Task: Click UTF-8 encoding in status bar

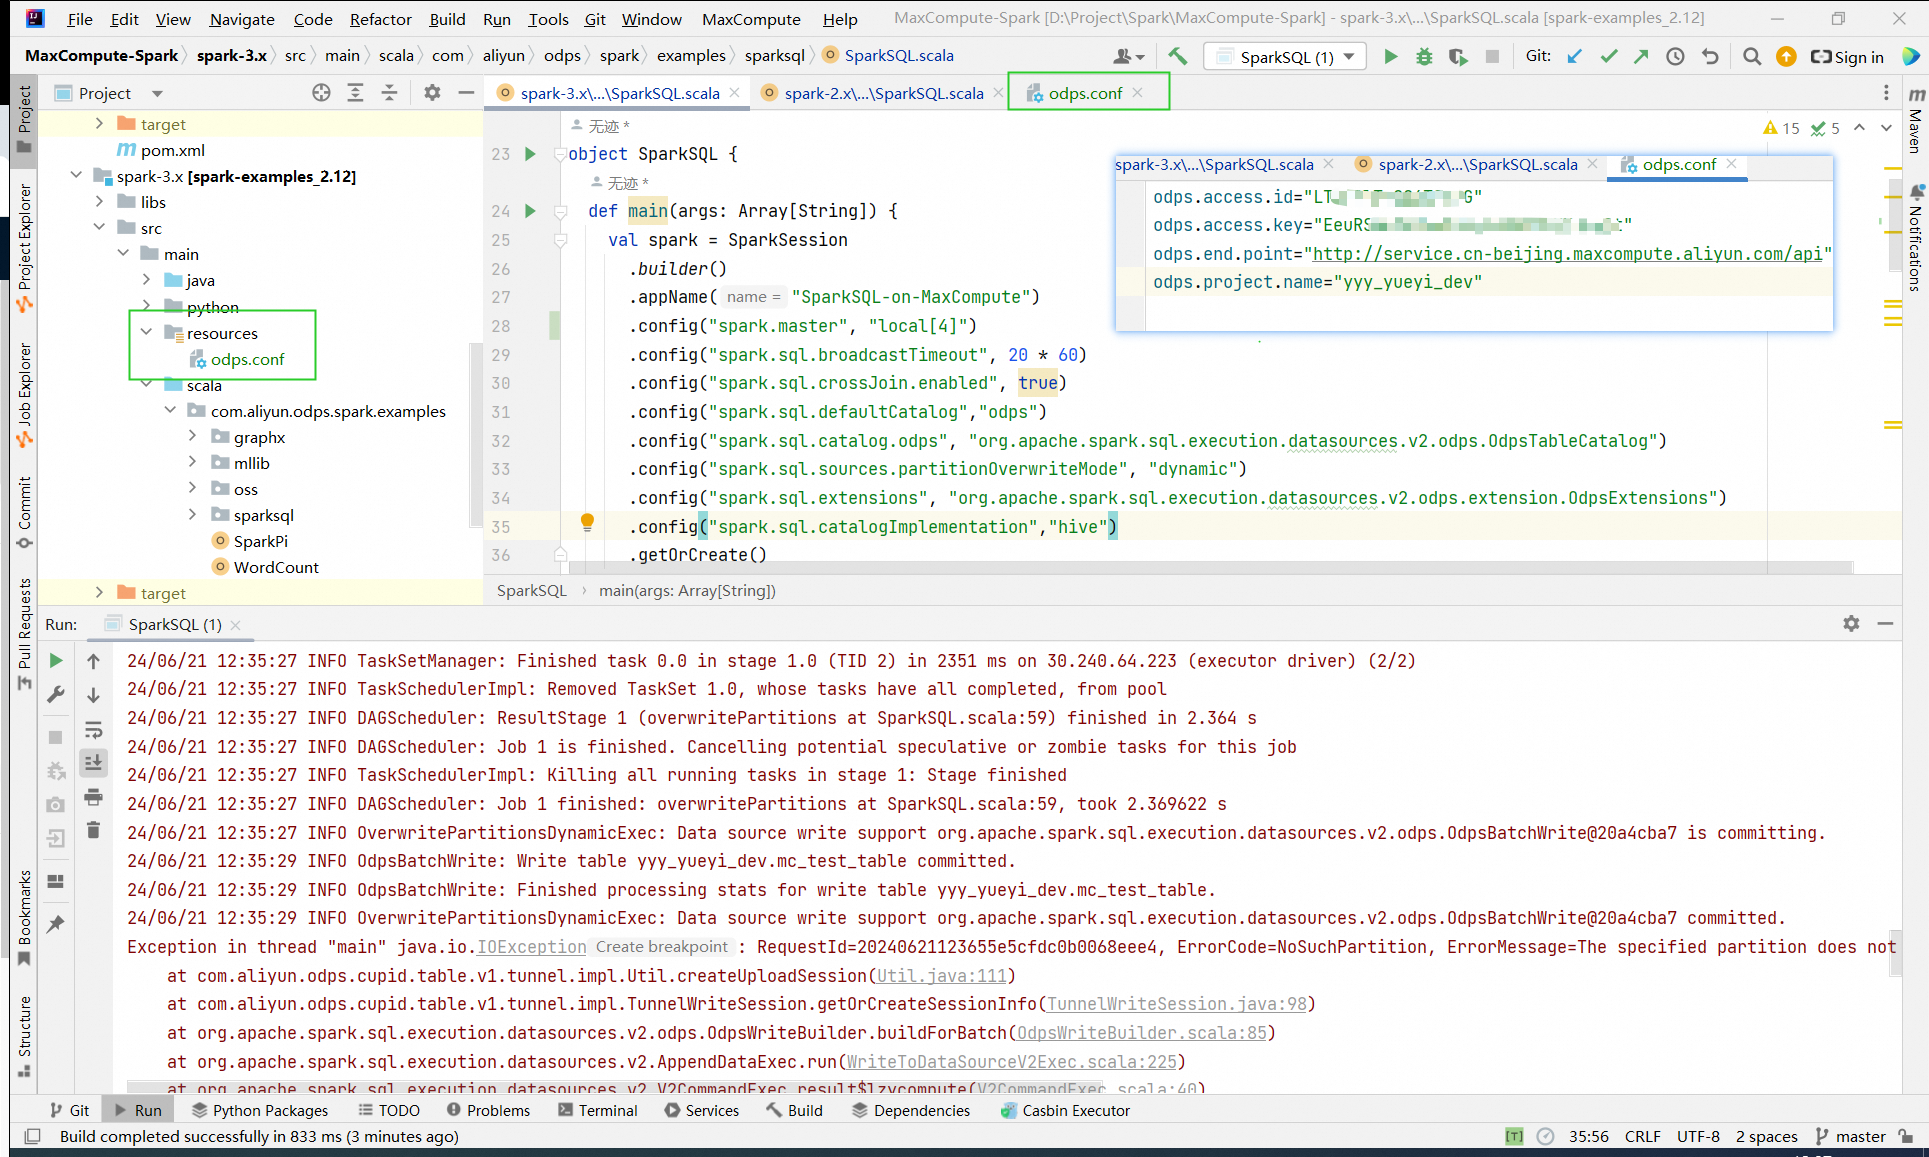Action: coord(1698,1136)
